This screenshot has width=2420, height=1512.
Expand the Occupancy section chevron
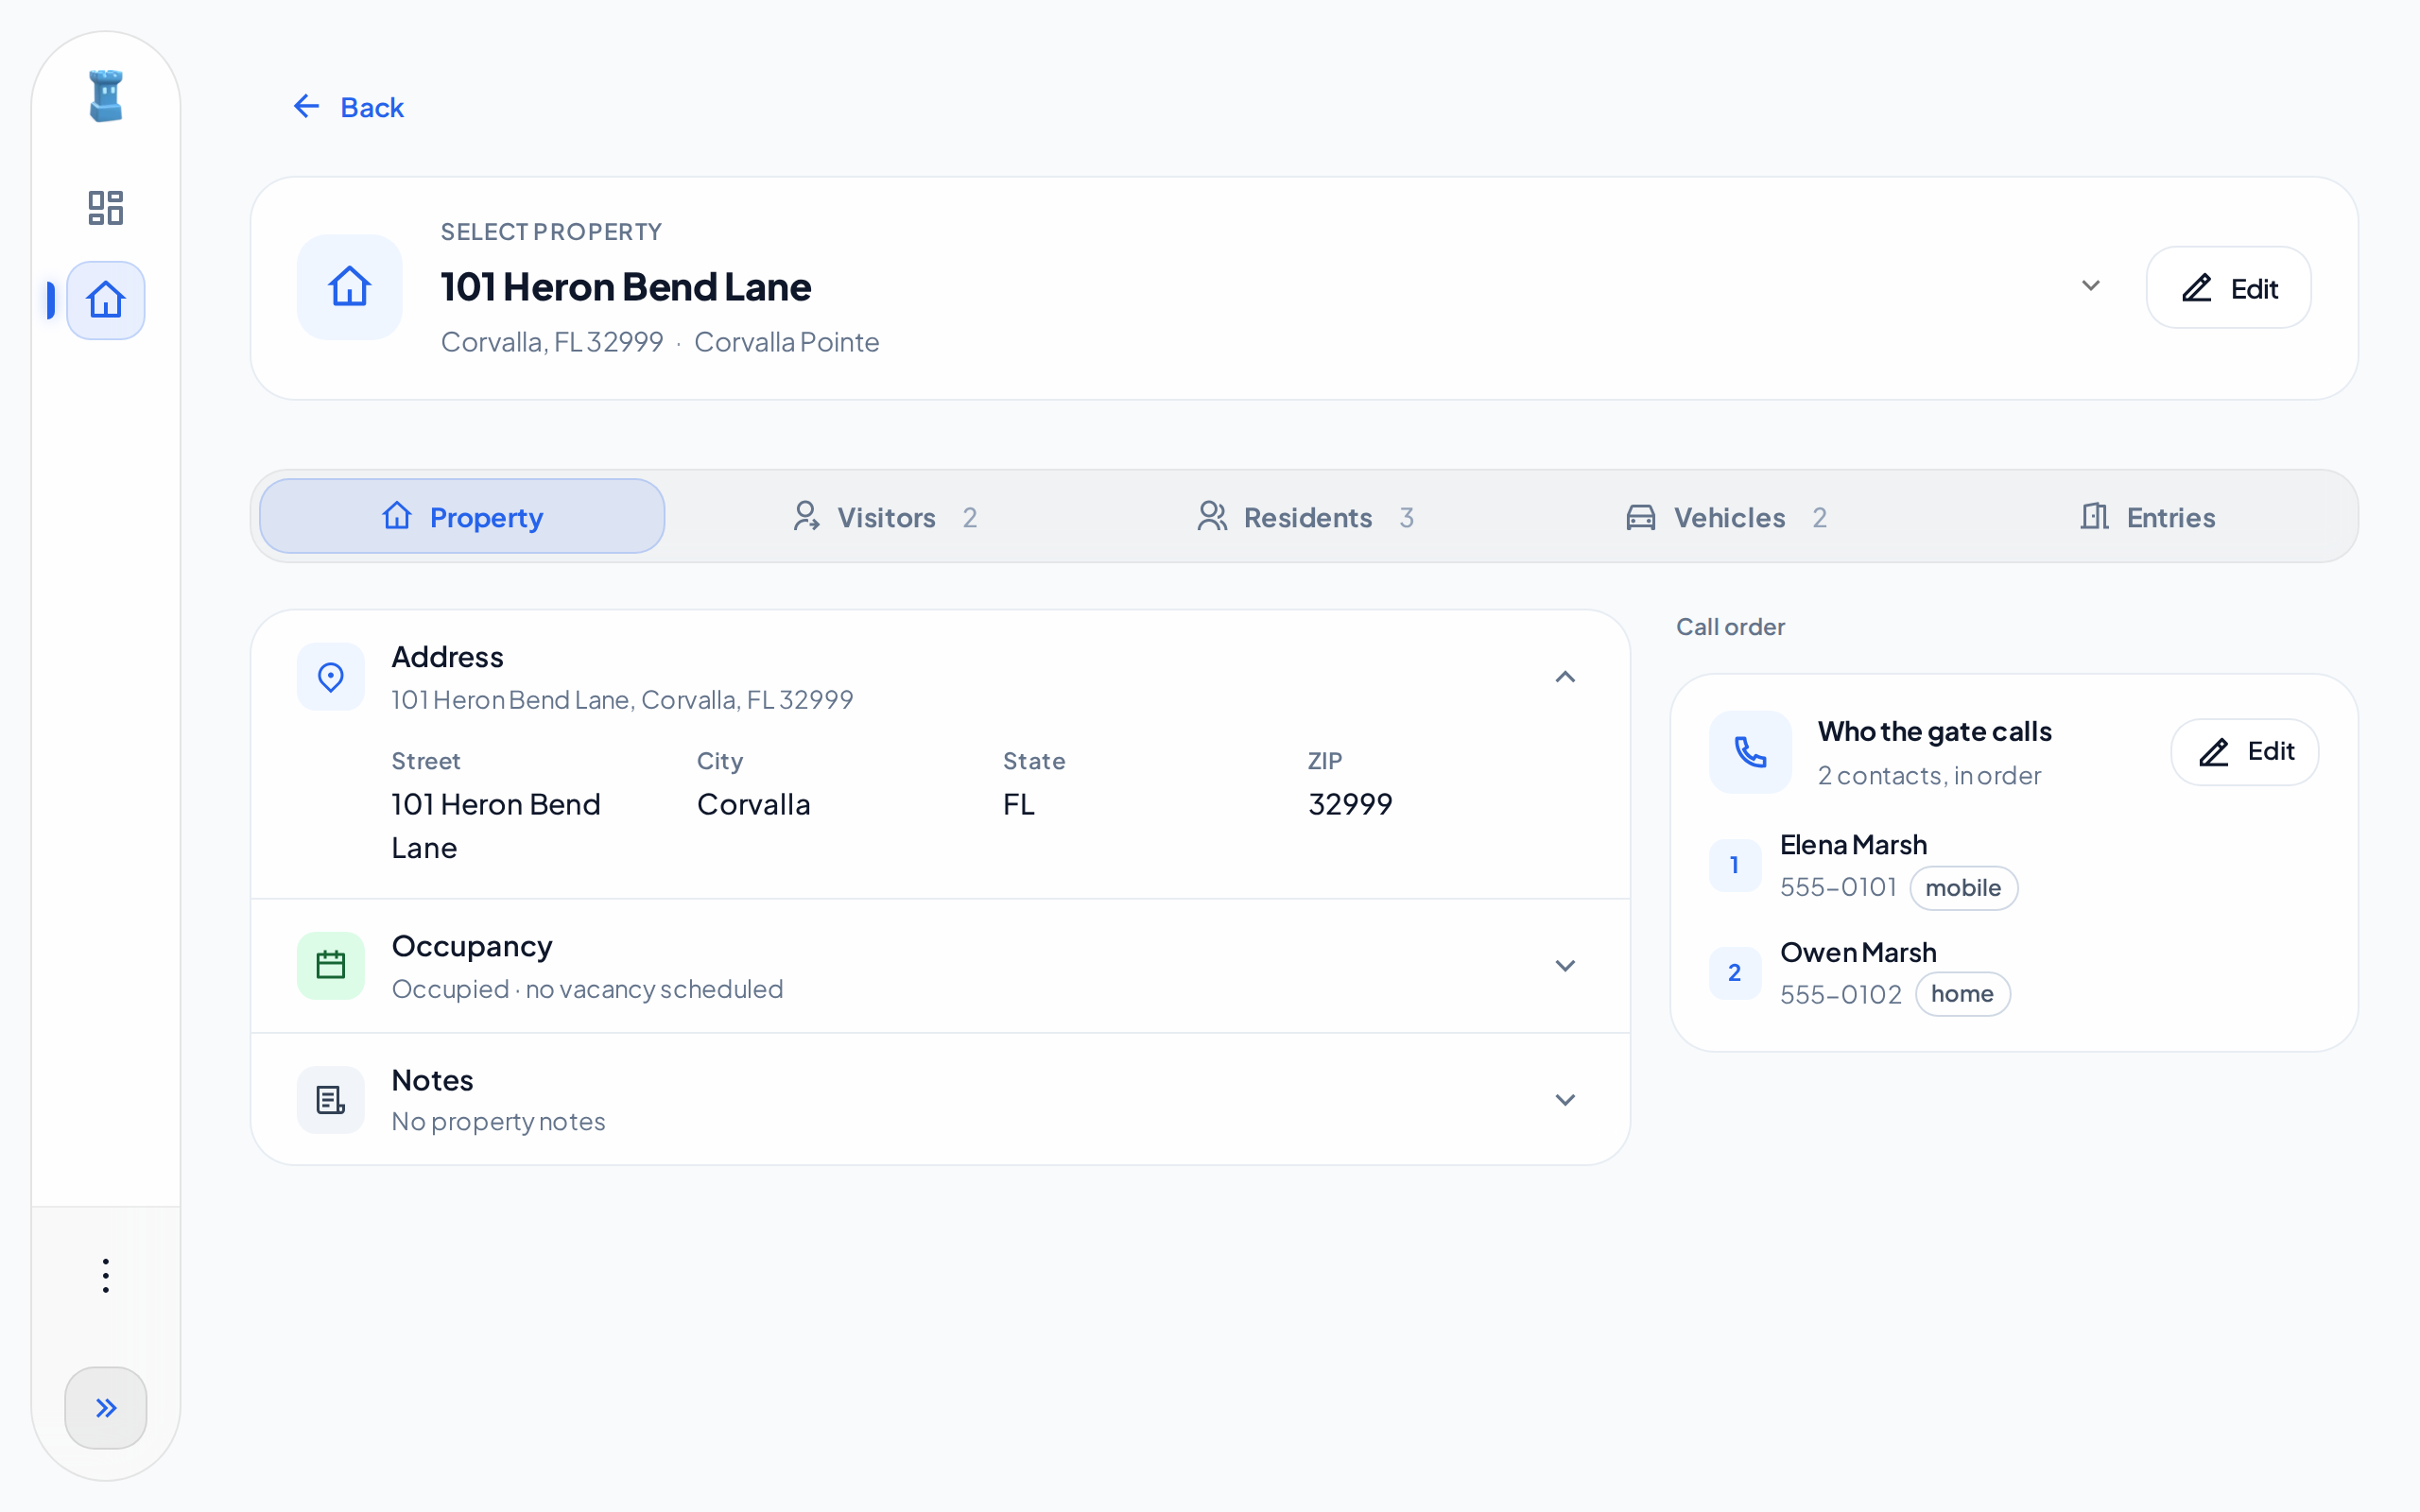click(x=1566, y=966)
